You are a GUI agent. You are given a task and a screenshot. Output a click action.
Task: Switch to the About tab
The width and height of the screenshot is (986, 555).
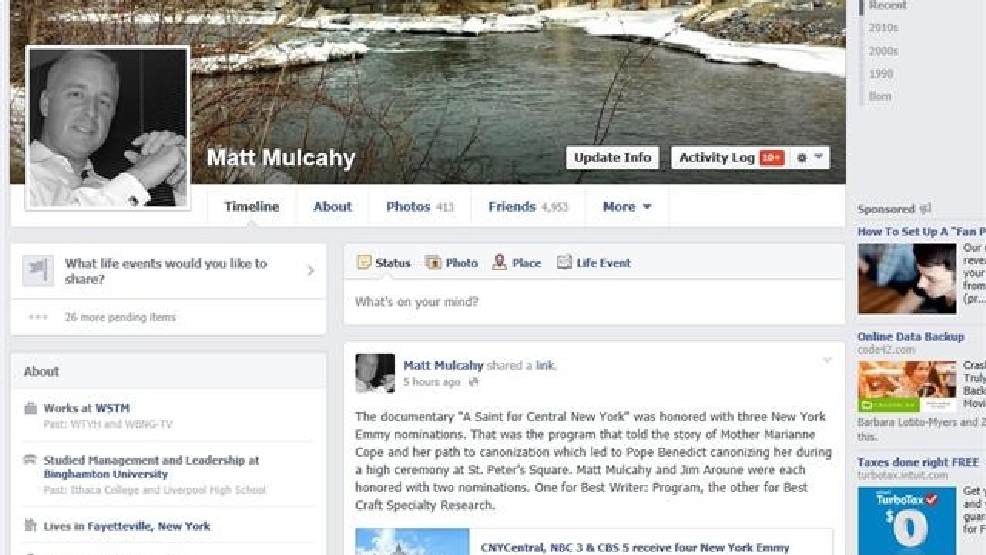tap(333, 206)
